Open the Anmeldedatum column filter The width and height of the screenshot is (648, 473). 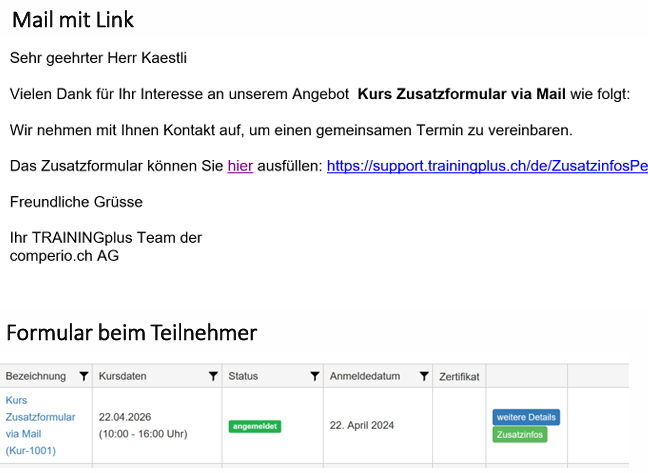[x=424, y=376]
